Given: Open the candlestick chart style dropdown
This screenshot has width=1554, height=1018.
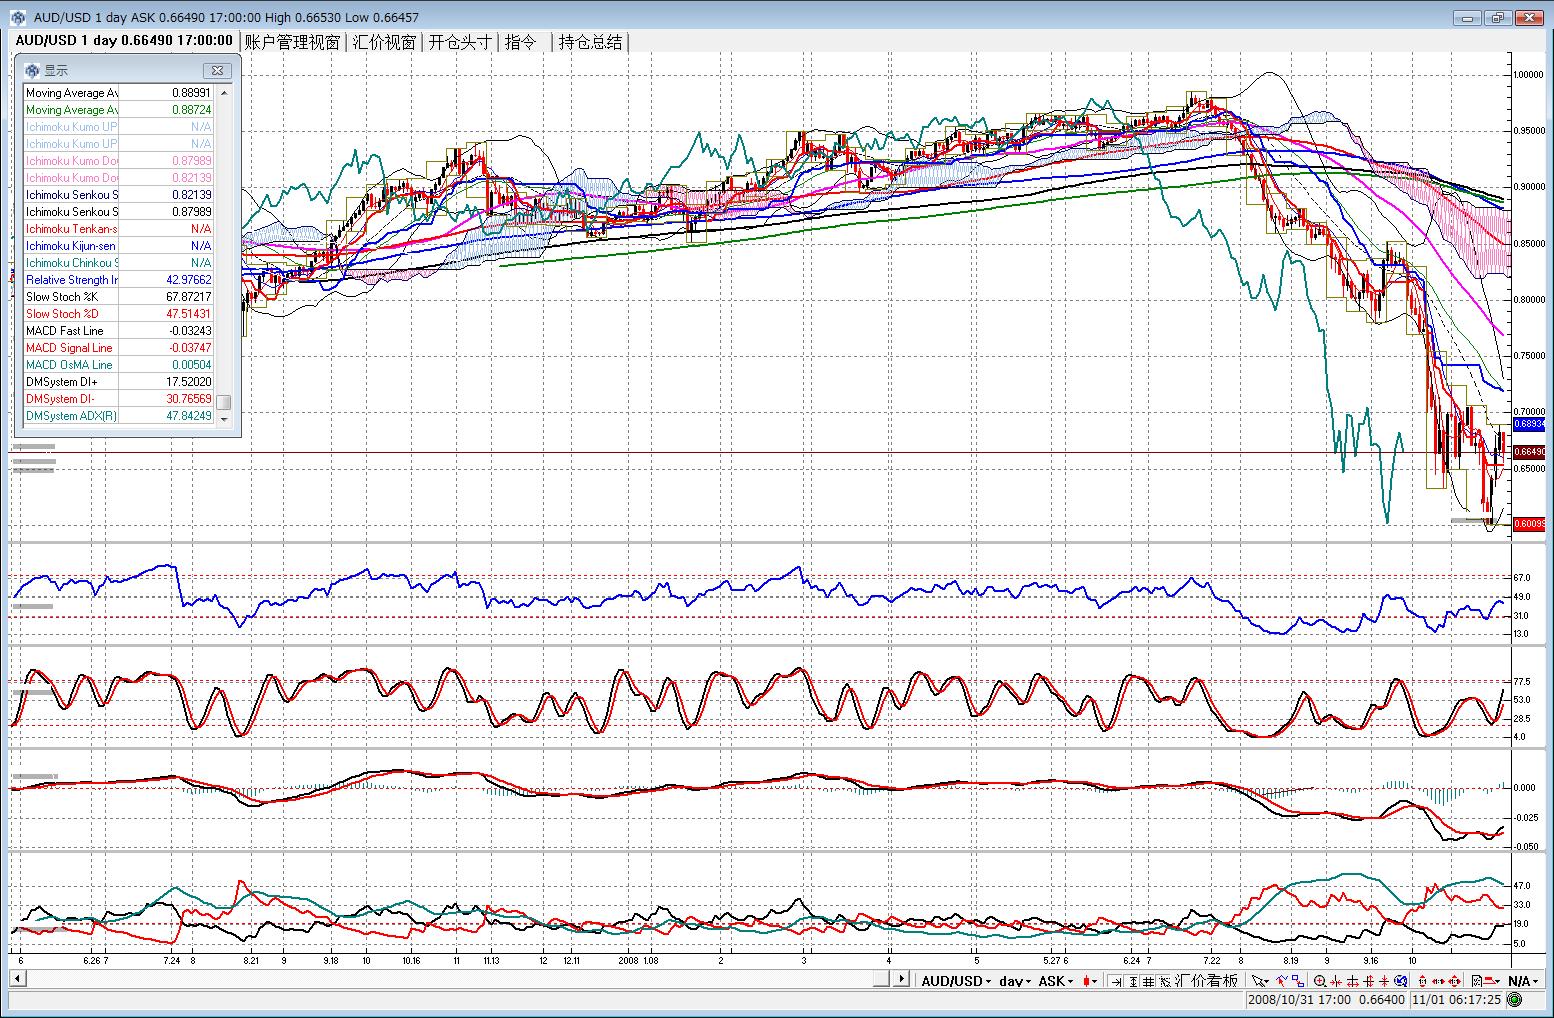Looking at the screenshot, I should click(1089, 981).
